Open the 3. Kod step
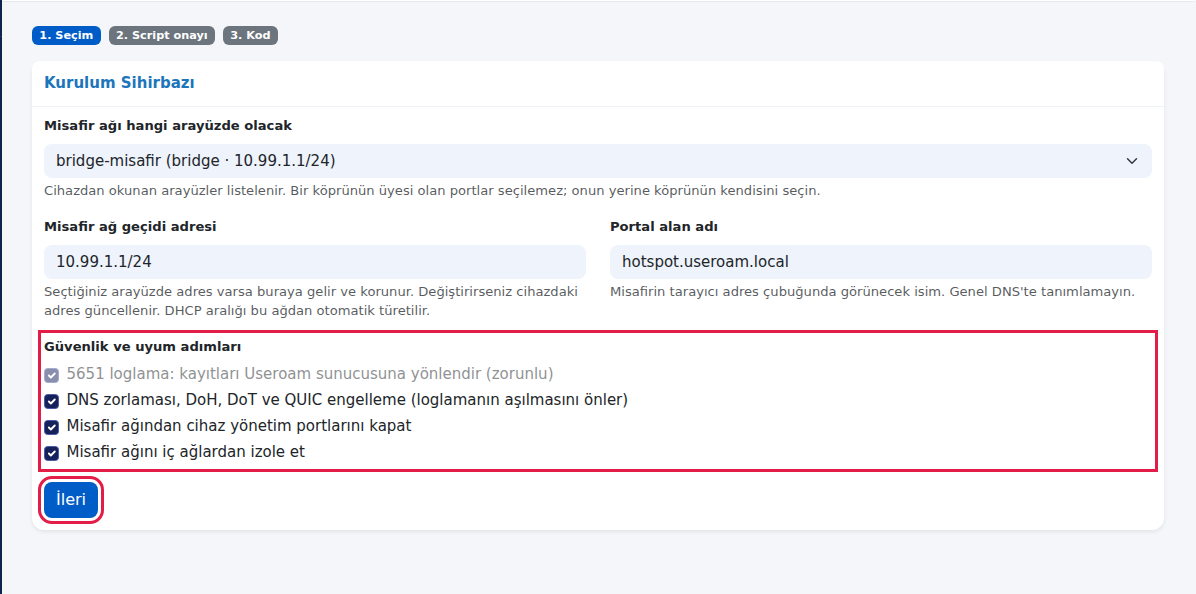The width and height of the screenshot is (1196, 594). [250, 35]
